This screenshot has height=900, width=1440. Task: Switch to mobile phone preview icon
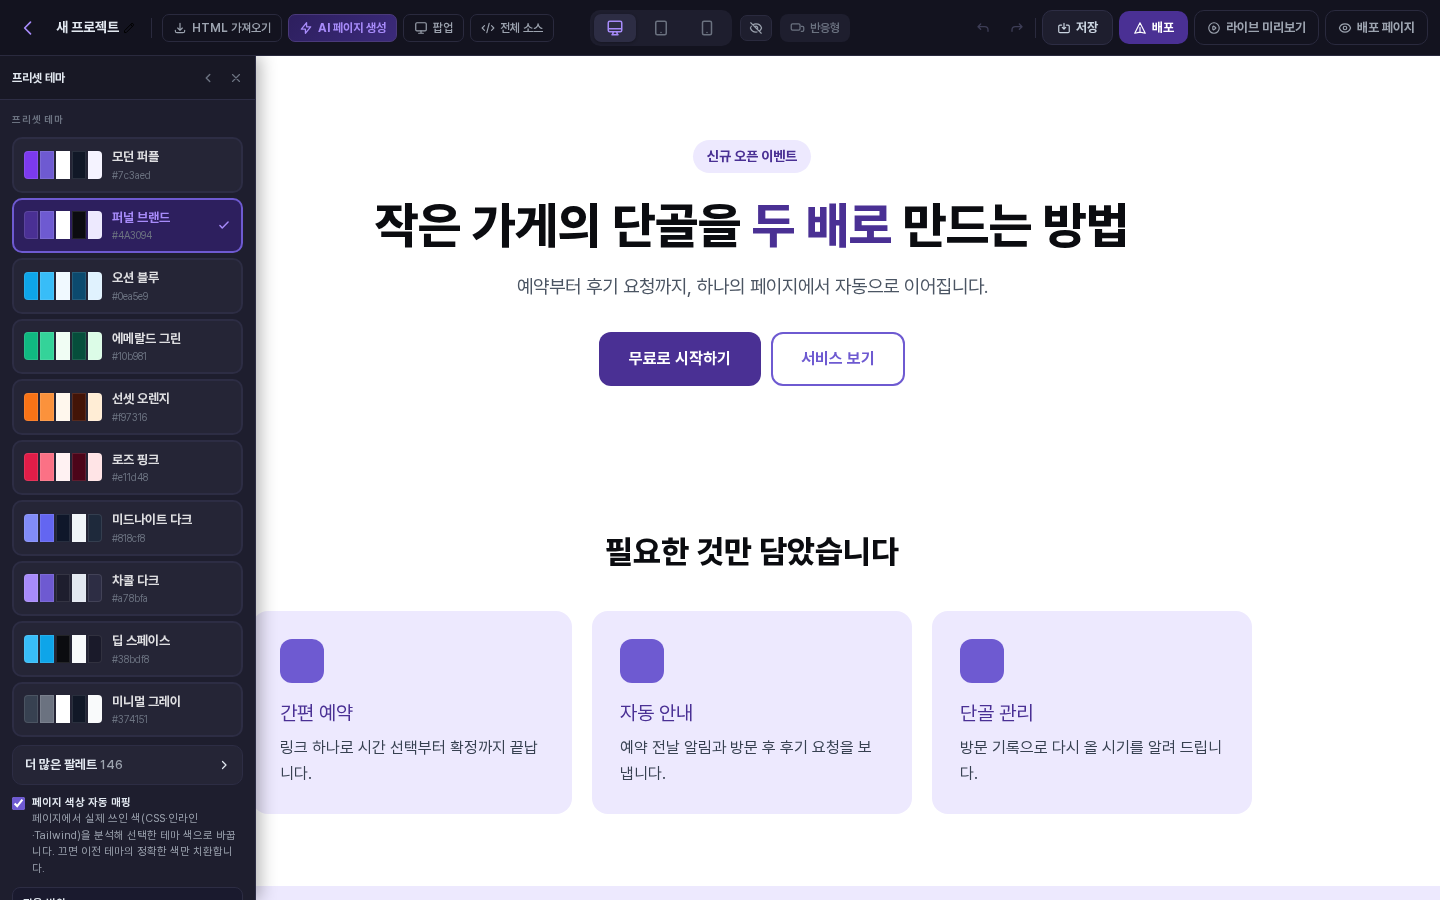[707, 28]
